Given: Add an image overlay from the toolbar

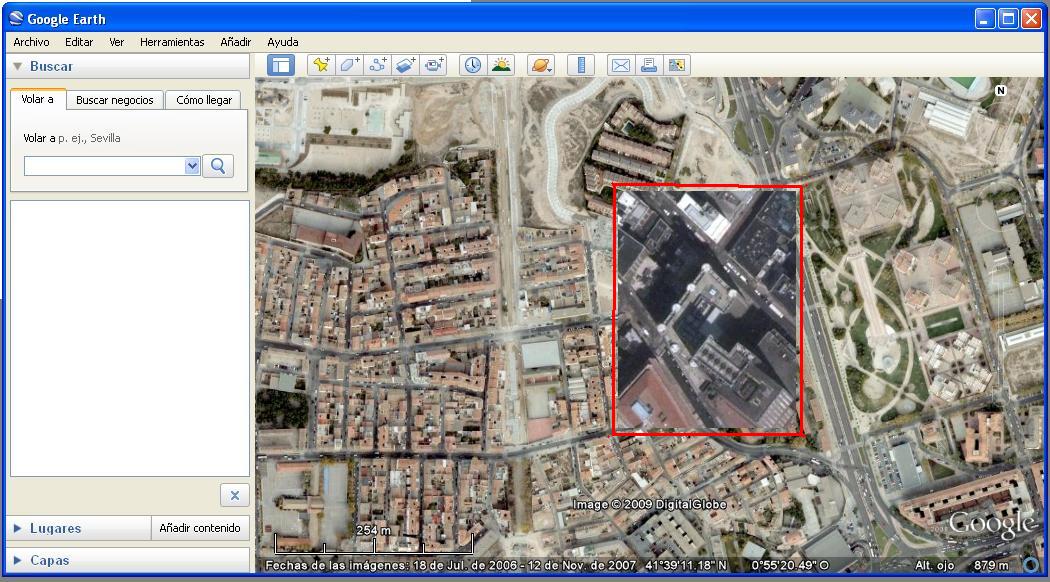Looking at the screenshot, I should pyautogui.click(x=405, y=65).
